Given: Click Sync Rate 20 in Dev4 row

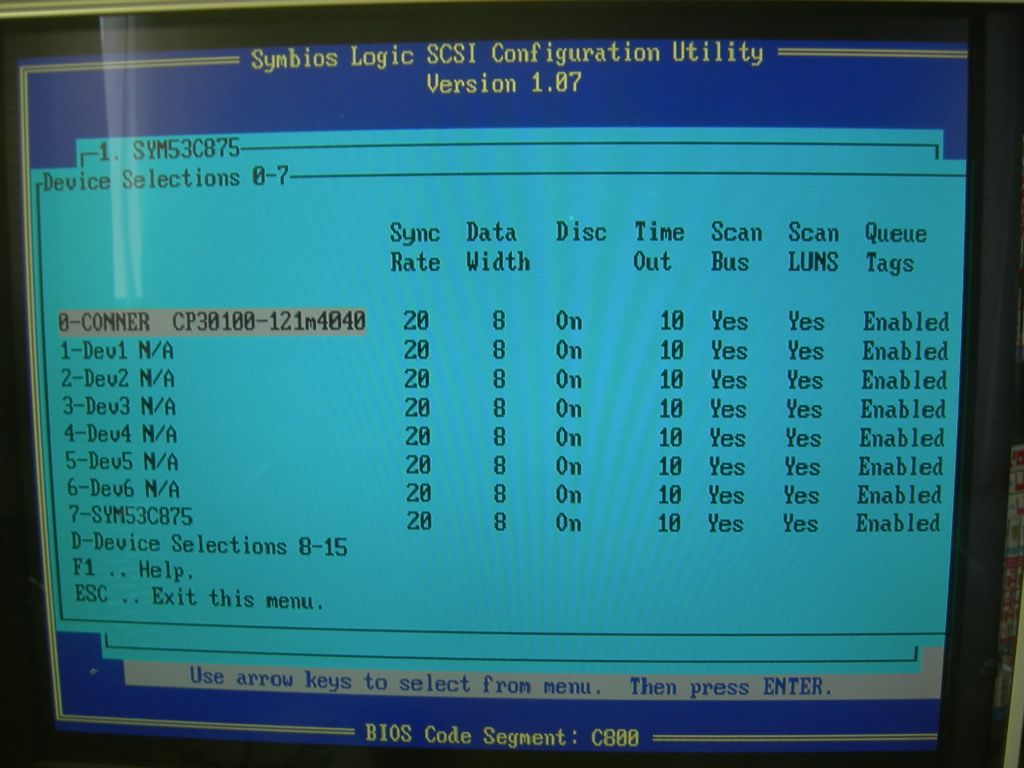Looking at the screenshot, I should (417, 436).
